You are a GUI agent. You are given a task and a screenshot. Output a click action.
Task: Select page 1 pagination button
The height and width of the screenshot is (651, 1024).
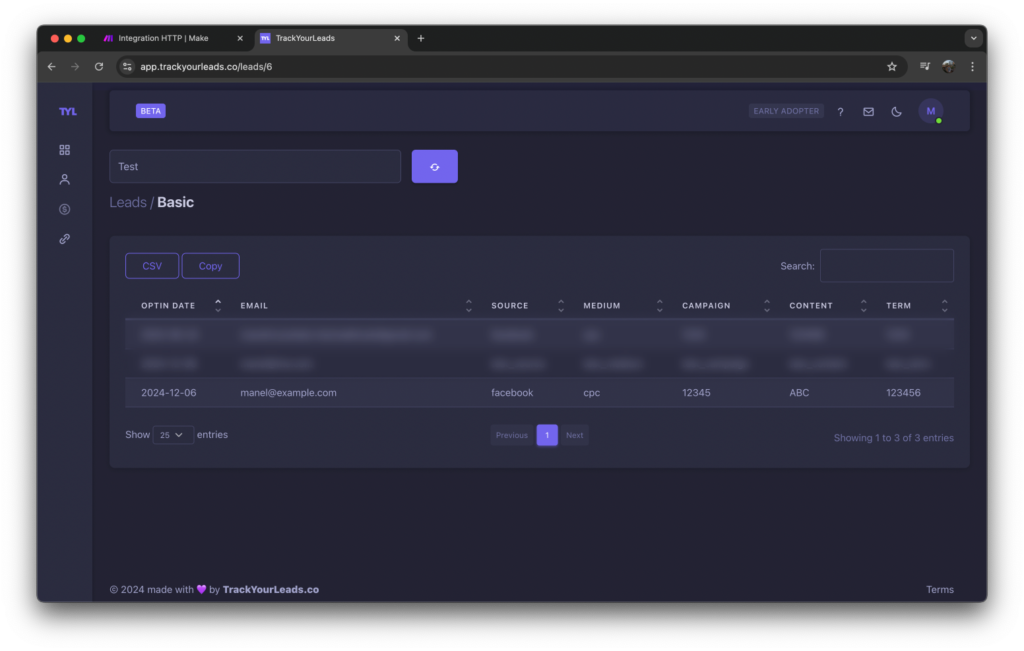(x=547, y=436)
